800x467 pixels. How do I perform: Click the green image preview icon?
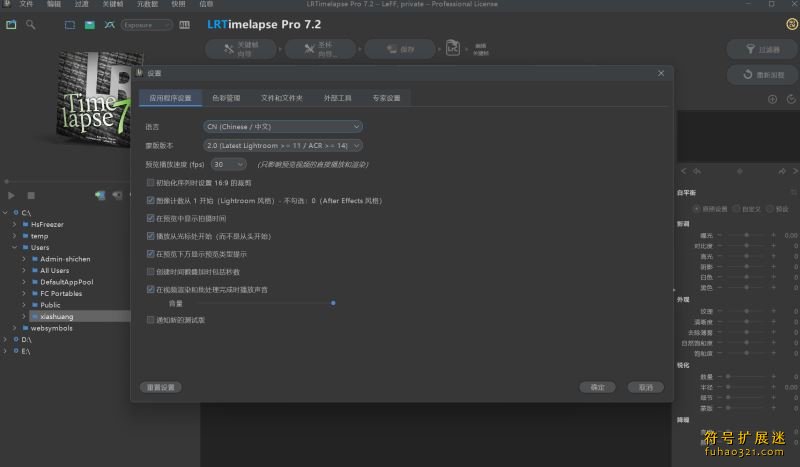(90, 24)
